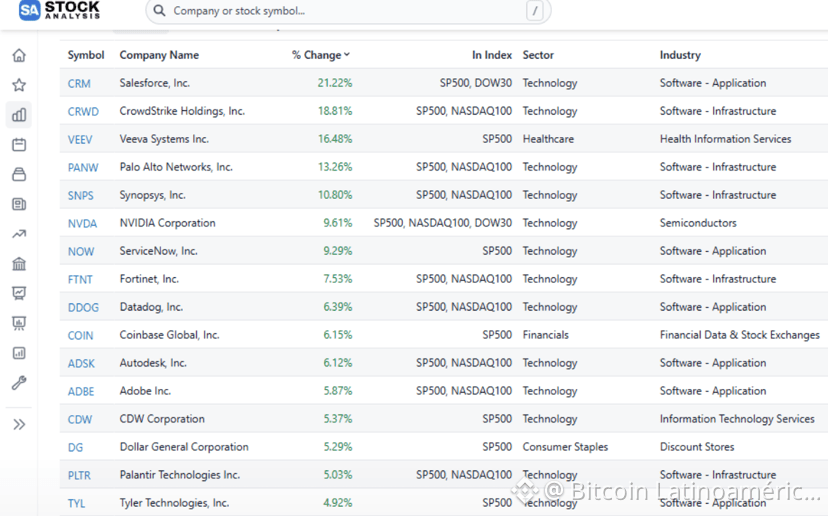Select Information Technology Services industry cell
828x516 pixels.
tap(737, 419)
